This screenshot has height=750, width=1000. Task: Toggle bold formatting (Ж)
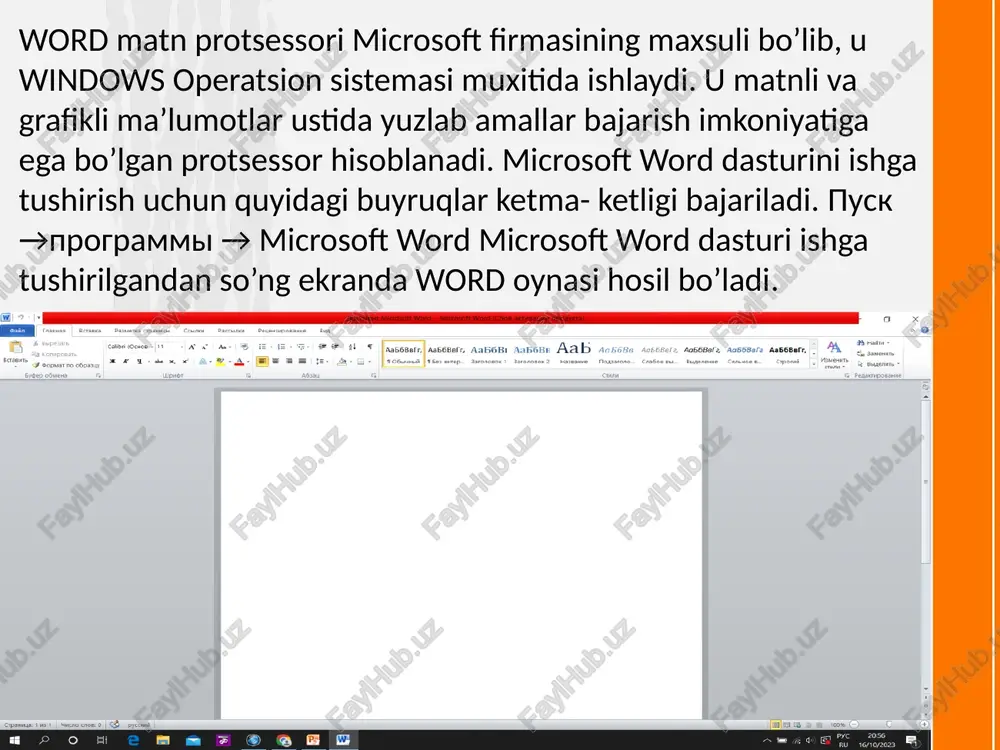[x=112, y=362]
